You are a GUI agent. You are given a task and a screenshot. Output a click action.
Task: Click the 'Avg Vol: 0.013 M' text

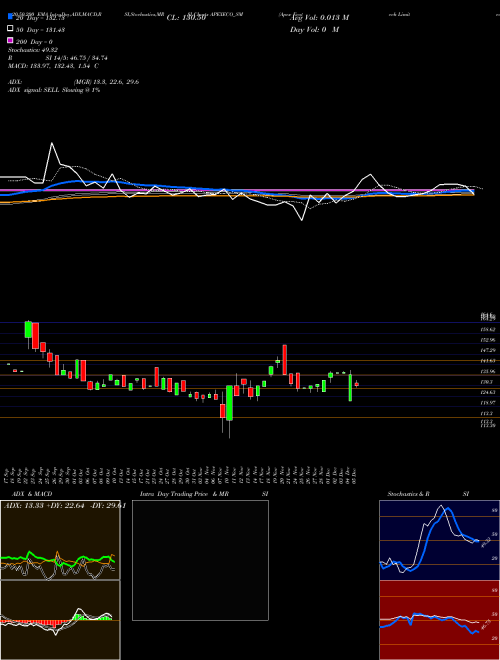point(319,18)
